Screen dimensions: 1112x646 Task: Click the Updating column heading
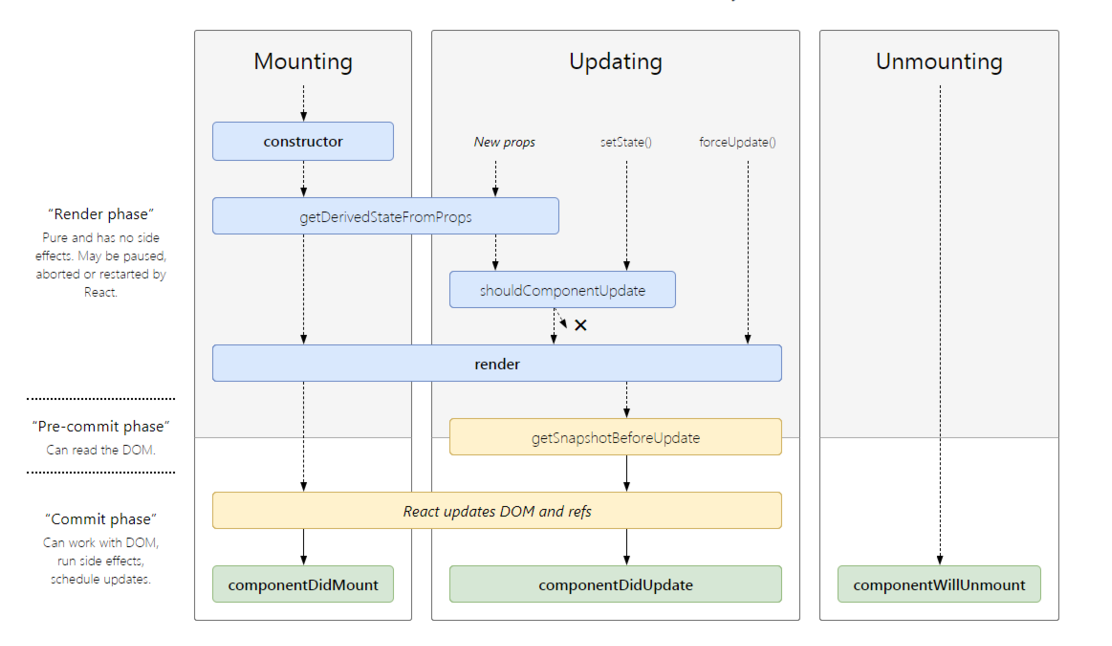point(616,62)
